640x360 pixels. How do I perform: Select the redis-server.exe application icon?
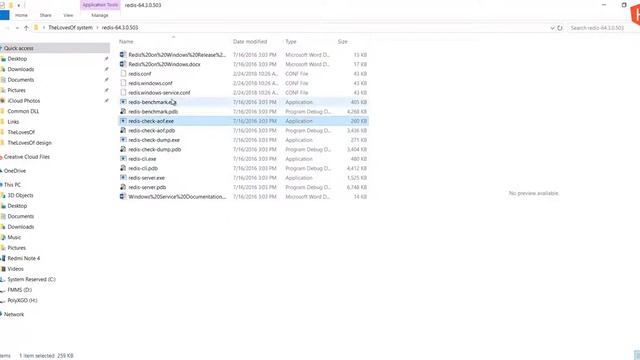tap(123, 178)
